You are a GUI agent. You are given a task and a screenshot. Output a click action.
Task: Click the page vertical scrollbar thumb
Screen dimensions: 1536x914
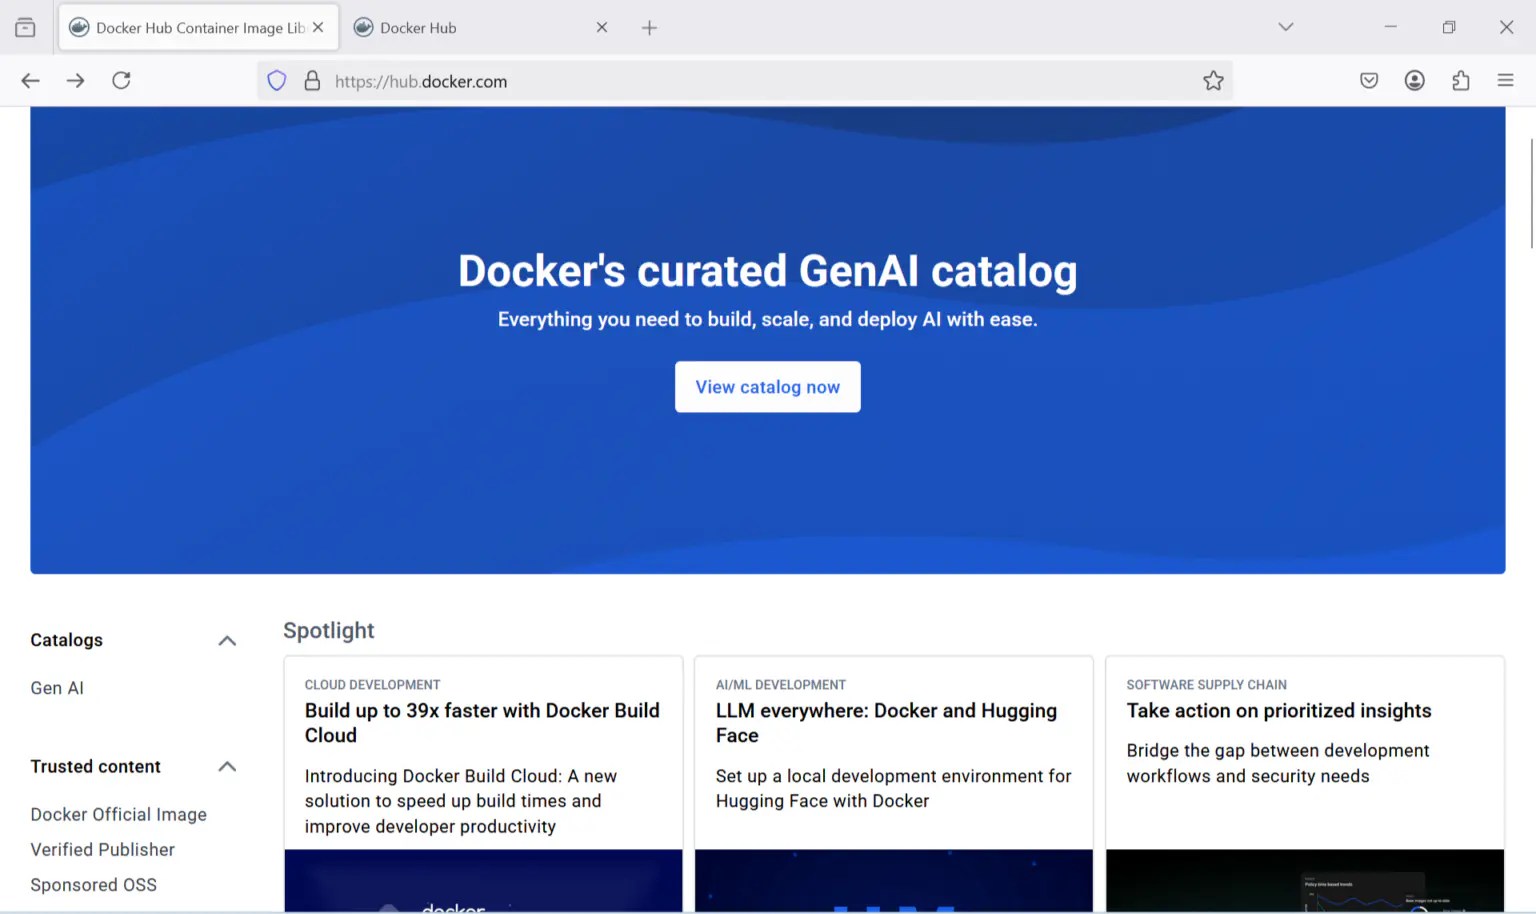click(1531, 193)
